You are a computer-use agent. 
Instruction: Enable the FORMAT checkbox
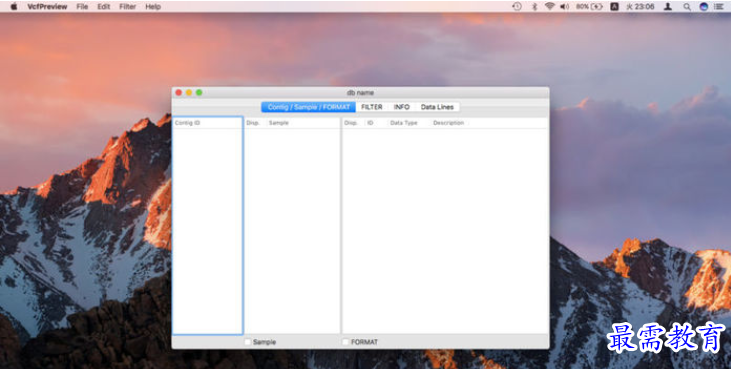pyautogui.click(x=345, y=342)
